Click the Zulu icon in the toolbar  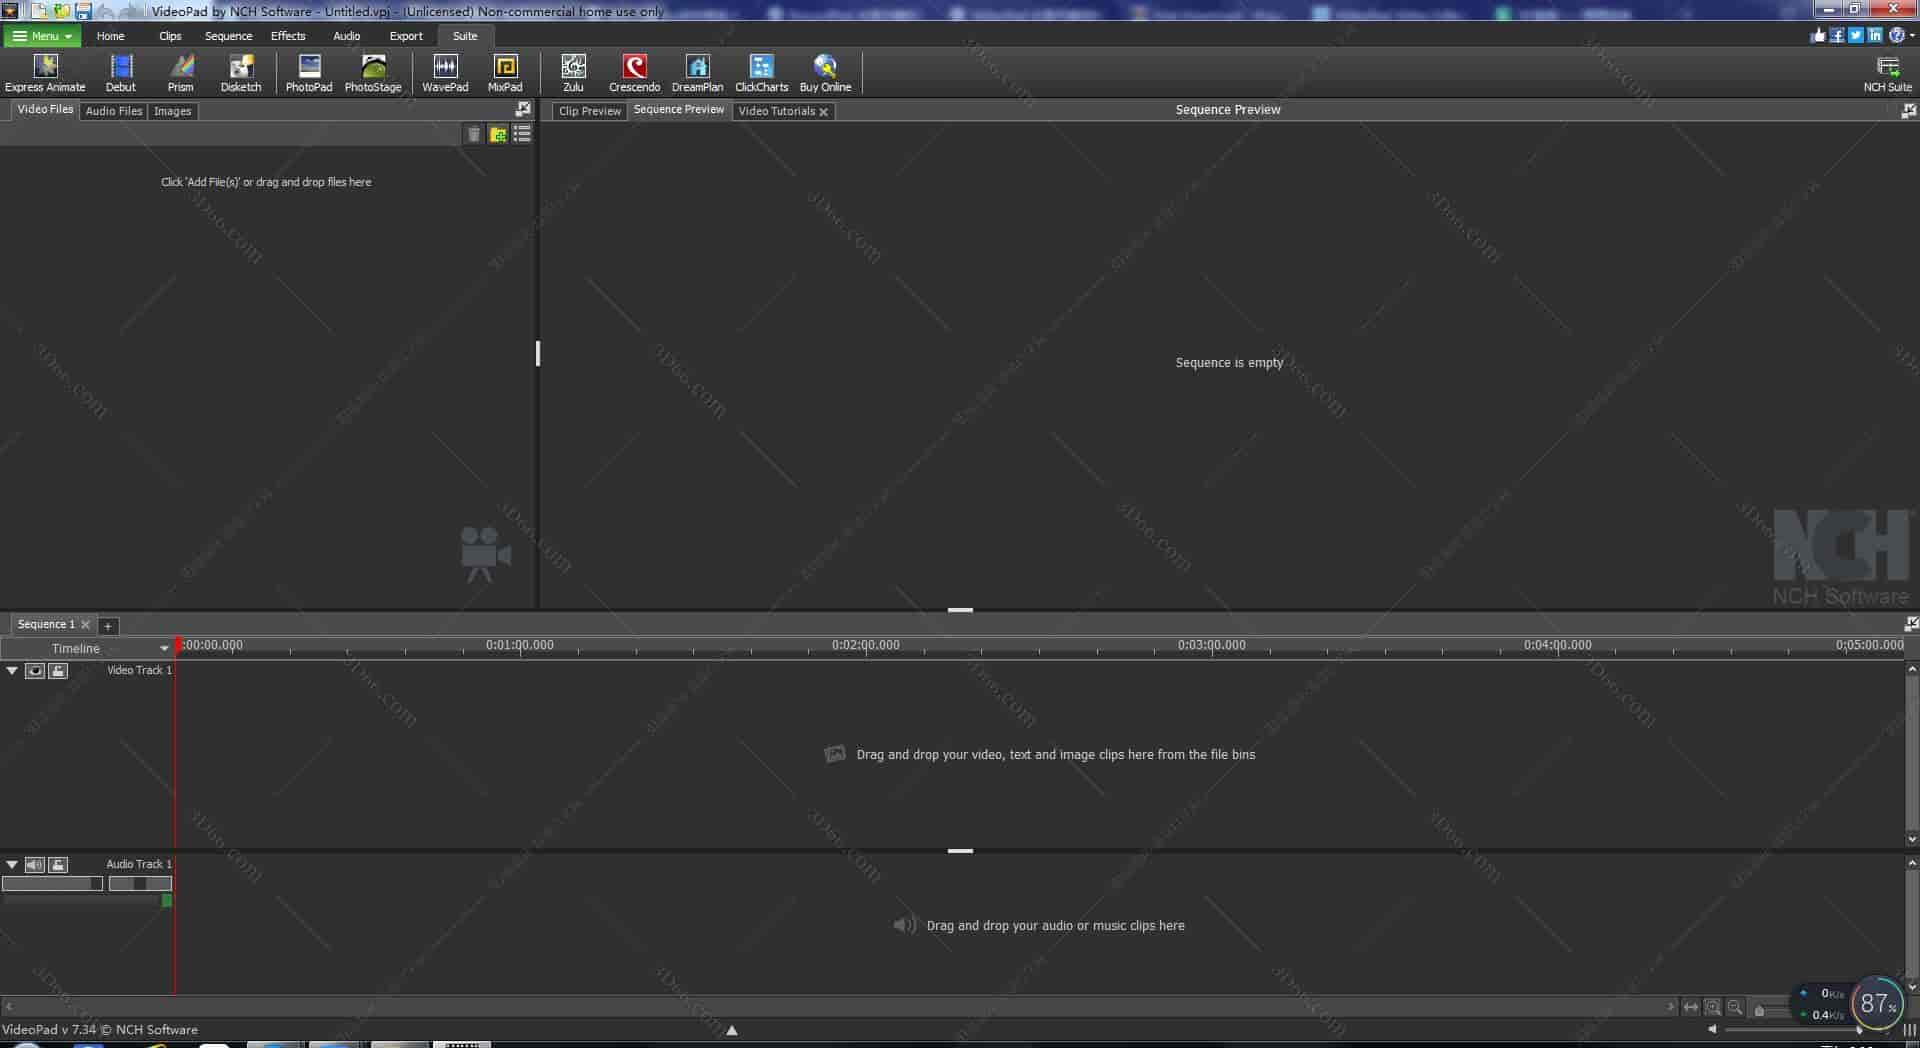[573, 70]
